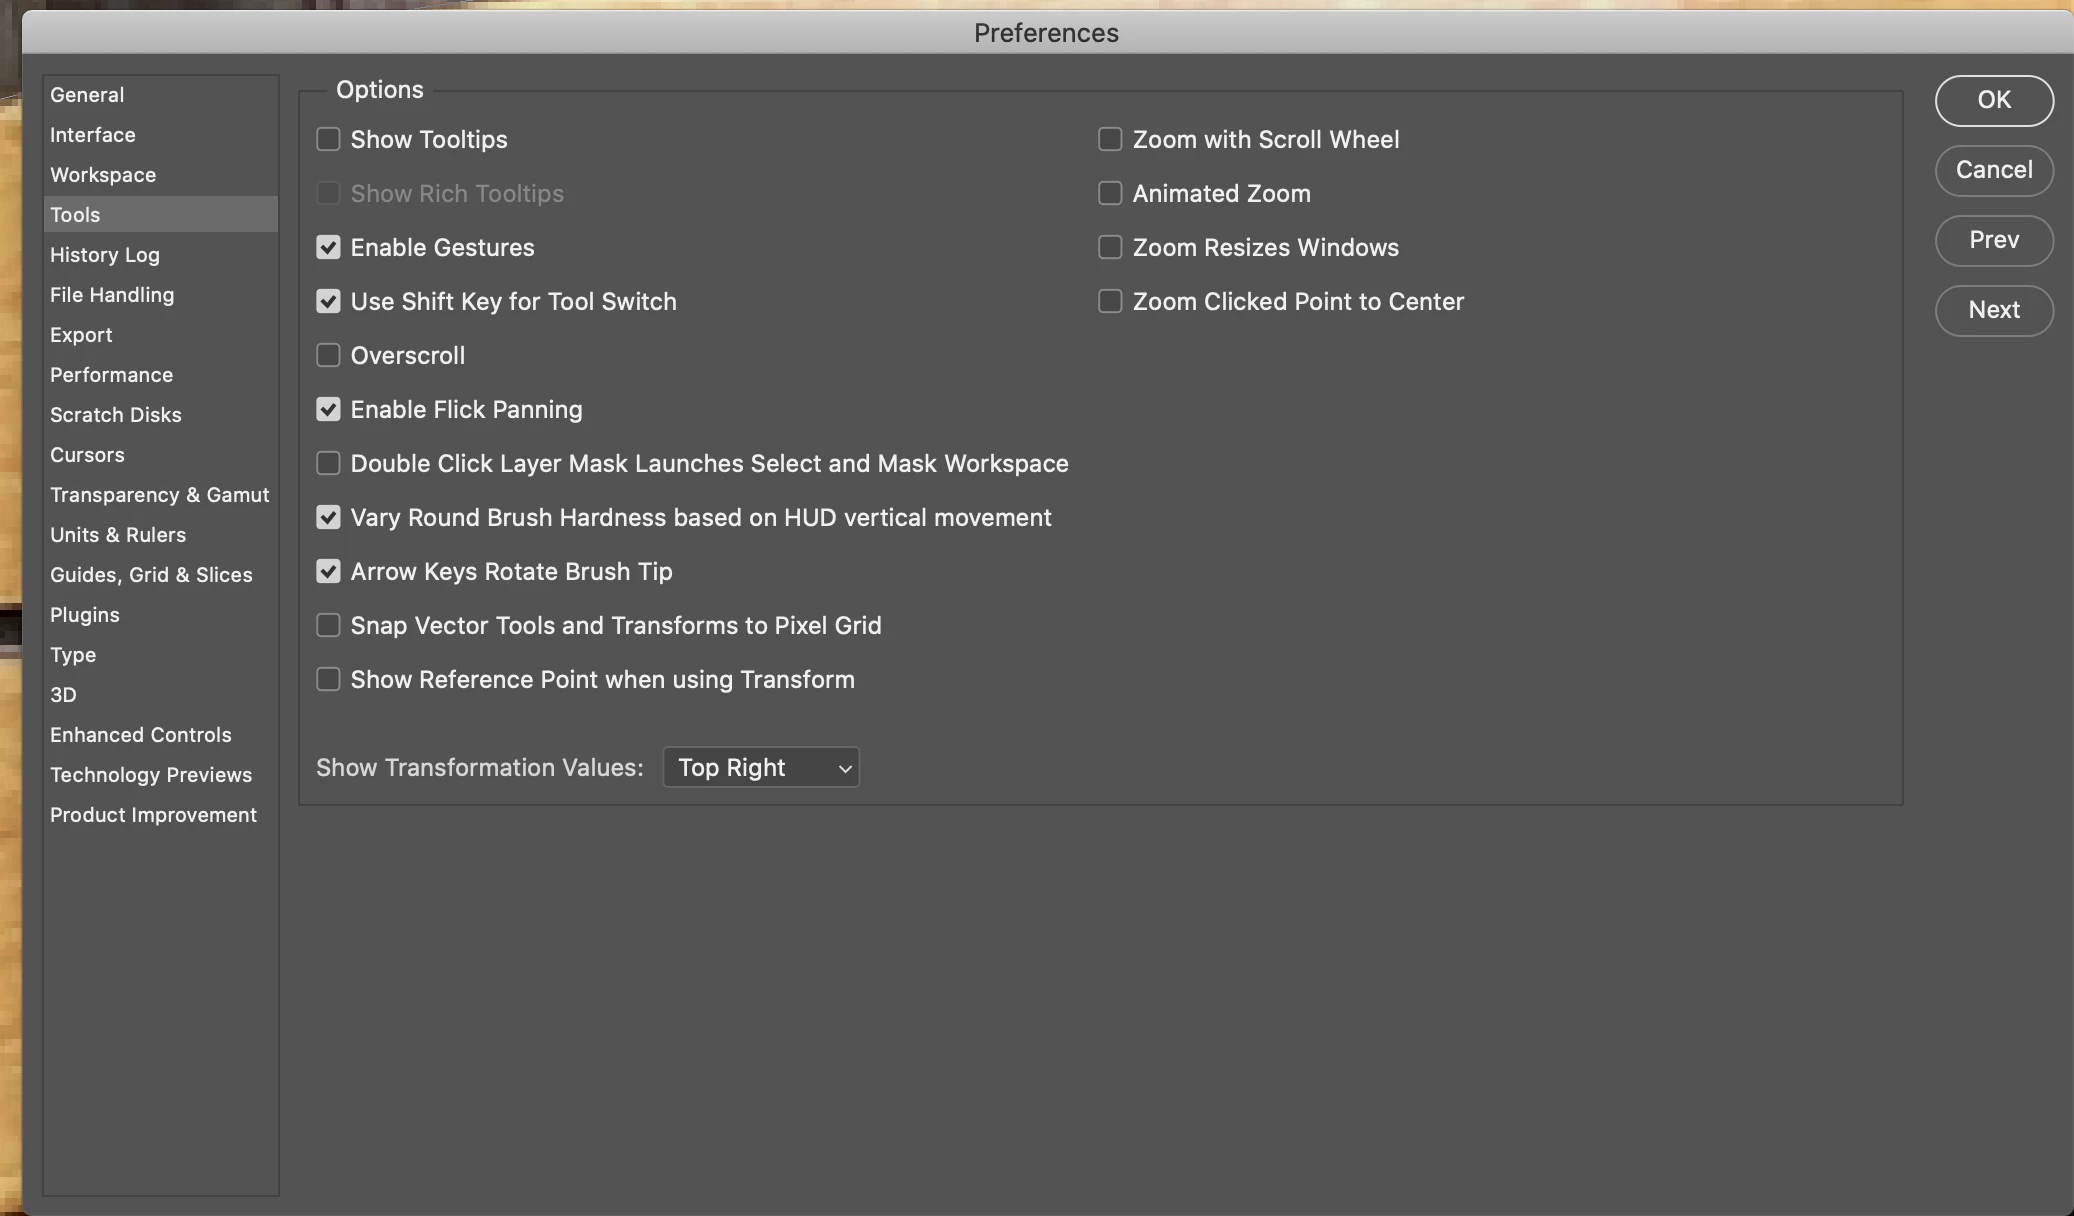
Task: Go to Cursors preferences category
Action: pos(87,455)
